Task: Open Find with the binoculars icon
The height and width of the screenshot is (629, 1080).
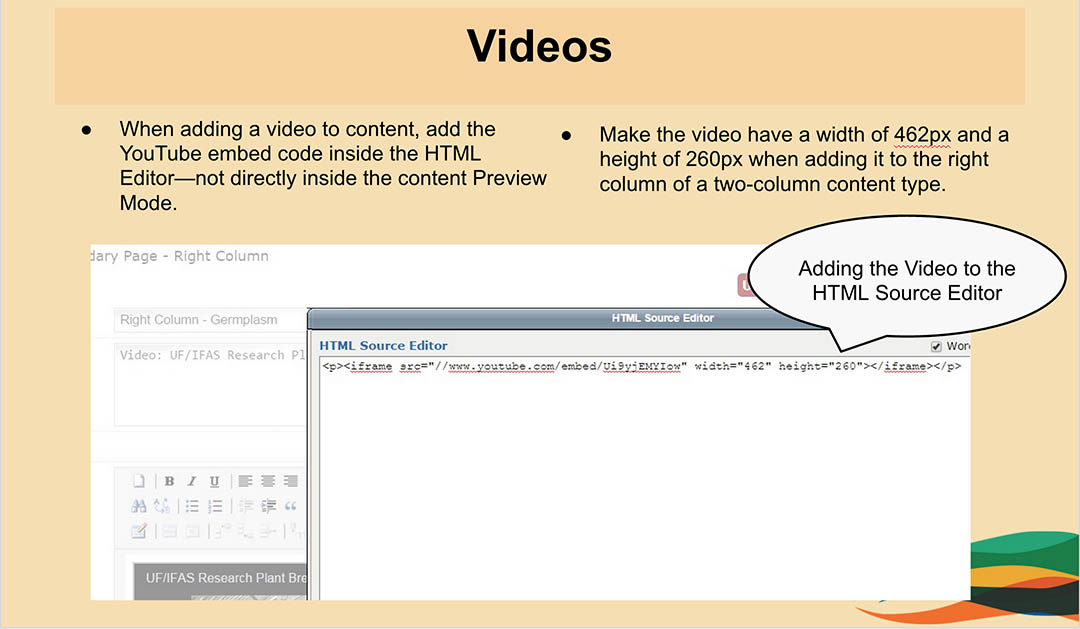Action: (140, 506)
